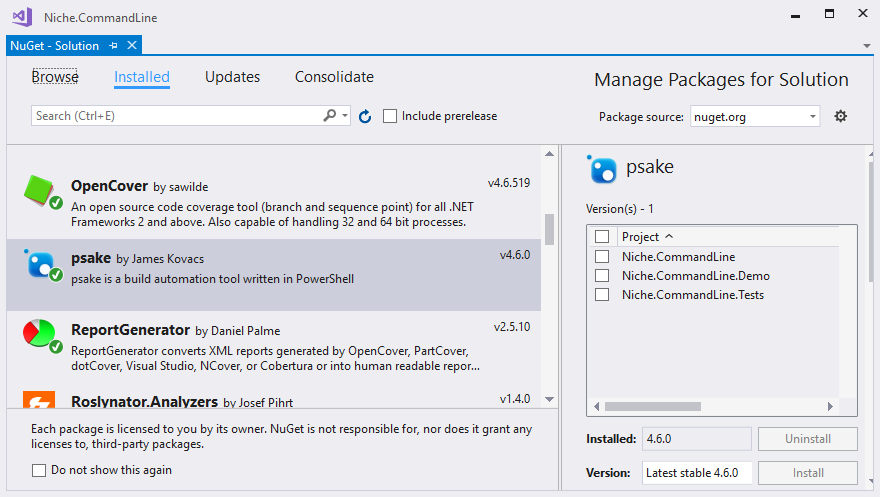Image resolution: width=880 pixels, height=497 pixels.
Task: Refresh the package list
Action: [365, 116]
